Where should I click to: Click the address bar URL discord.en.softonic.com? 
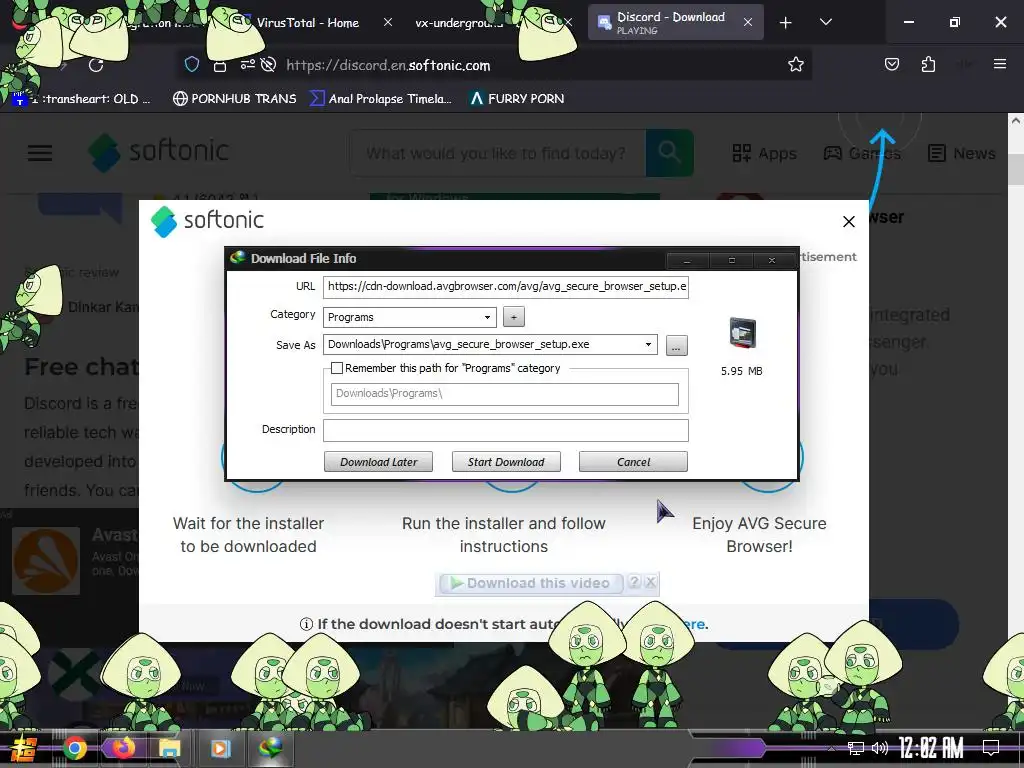coord(388,65)
